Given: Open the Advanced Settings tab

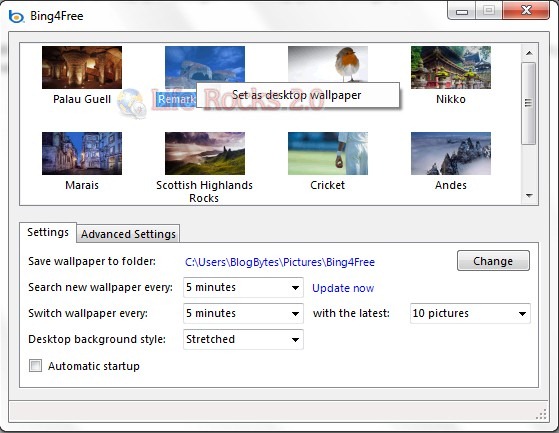Looking at the screenshot, I should coord(128,234).
